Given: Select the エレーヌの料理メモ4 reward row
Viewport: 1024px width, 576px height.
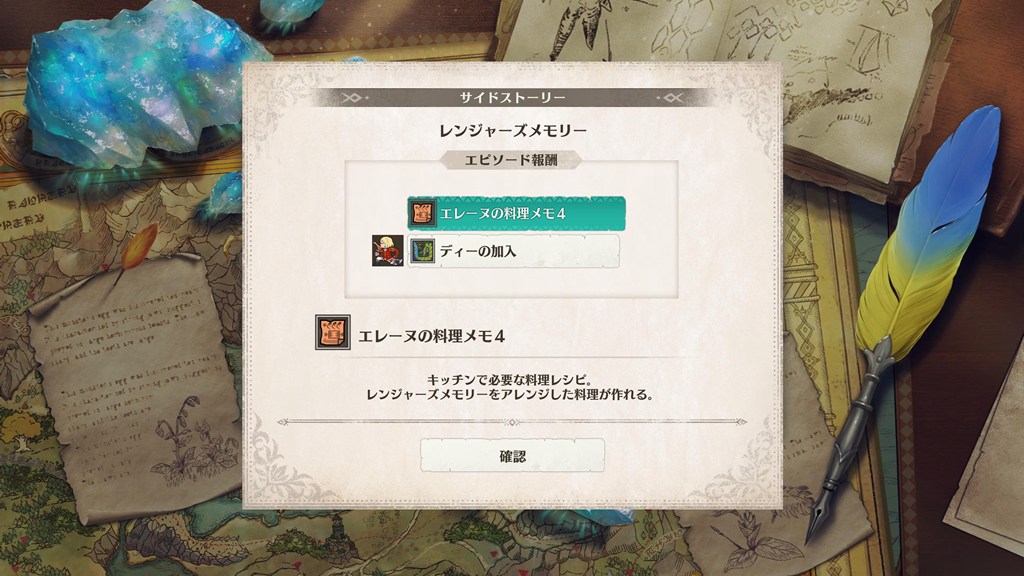Looking at the screenshot, I should click(516, 214).
